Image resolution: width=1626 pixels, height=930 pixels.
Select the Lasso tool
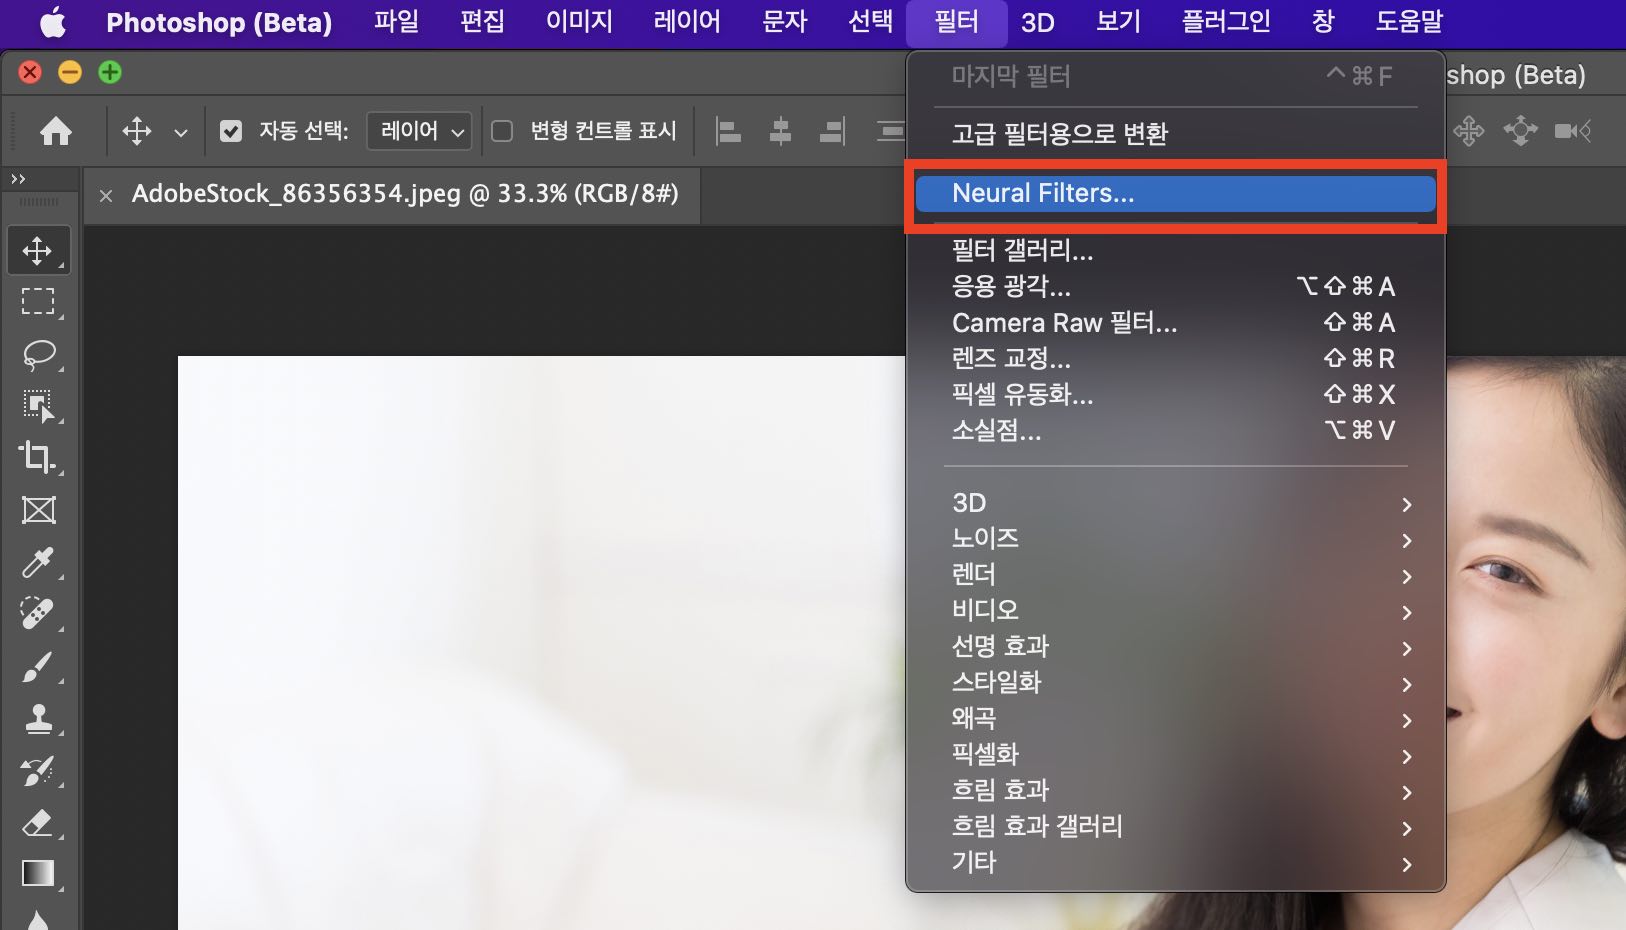(38, 355)
